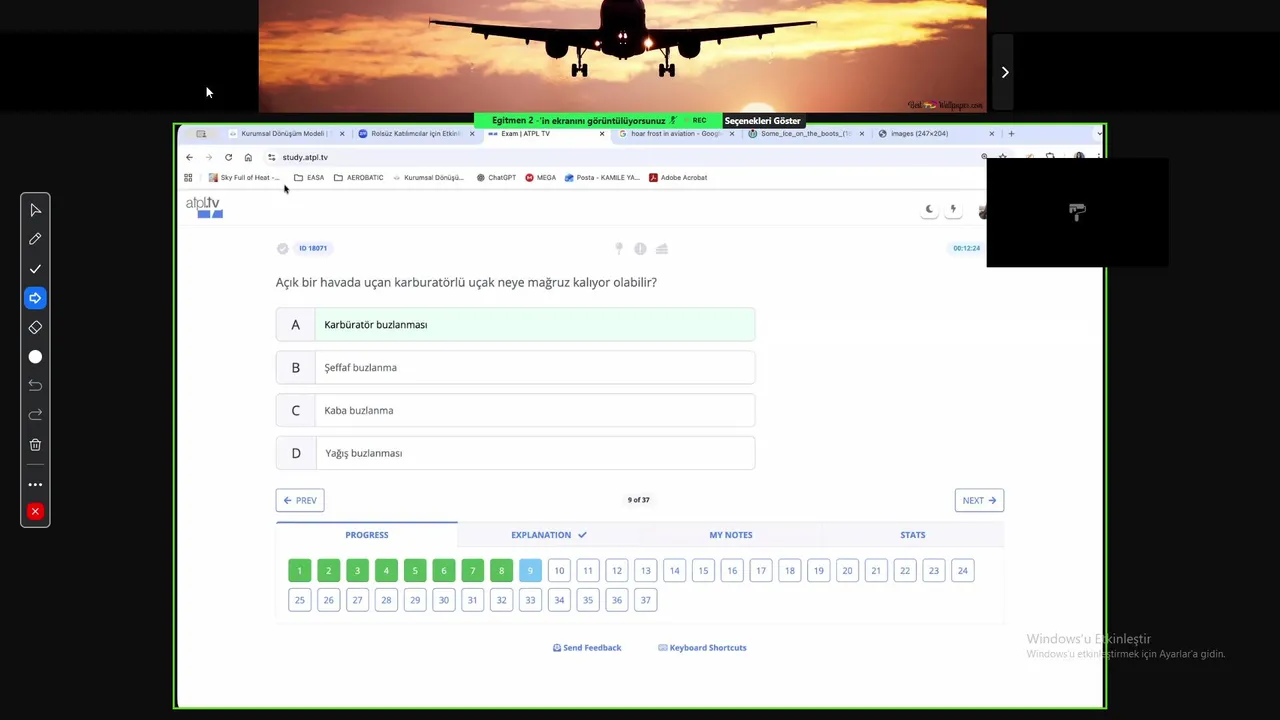Image resolution: width=1280 pixels, height=720 pixels.
Task: Click the 00:12:24 exam timer
Action: click(966, 248)
